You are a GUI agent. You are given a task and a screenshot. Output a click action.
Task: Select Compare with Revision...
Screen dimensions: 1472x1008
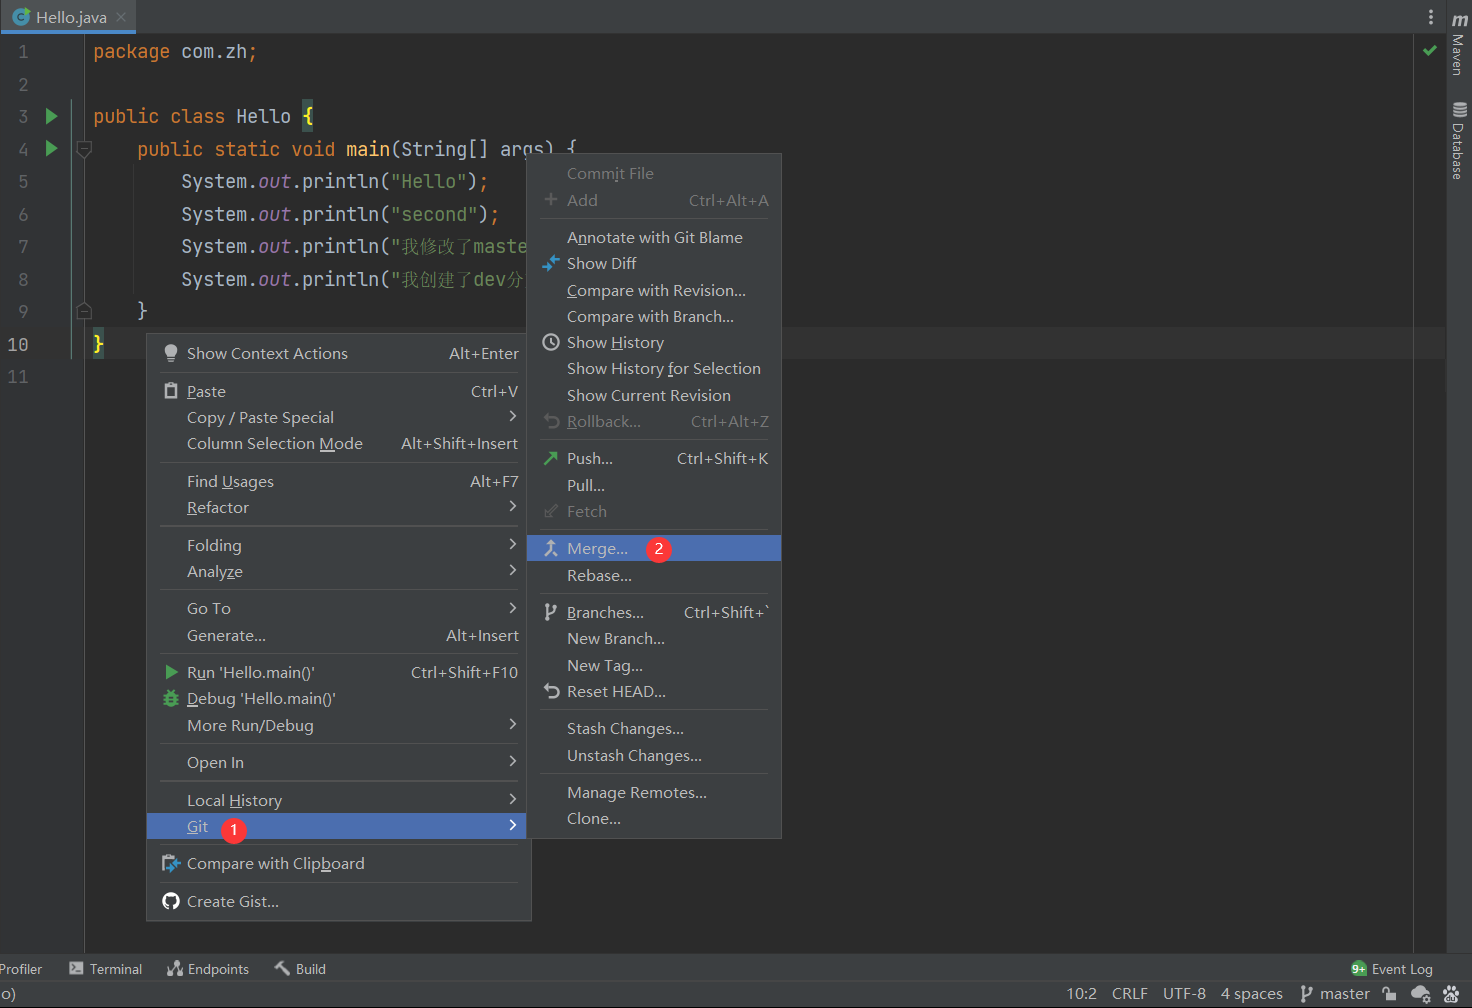654,290
